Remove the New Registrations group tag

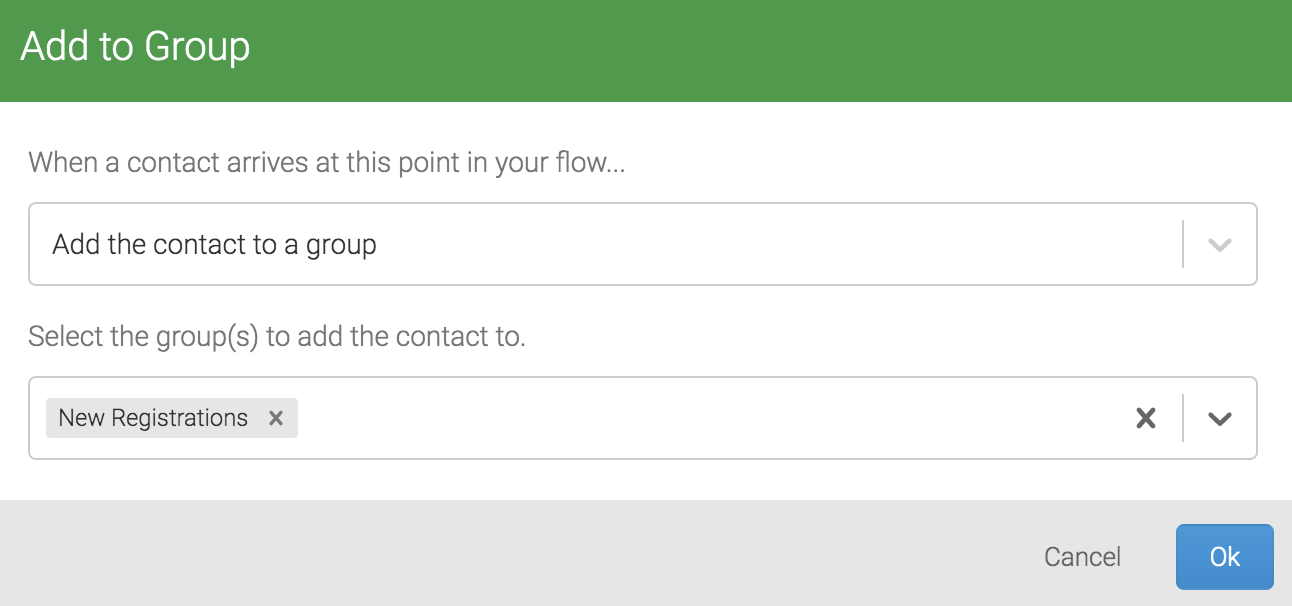pyautogui.click(x=276, y=418)
